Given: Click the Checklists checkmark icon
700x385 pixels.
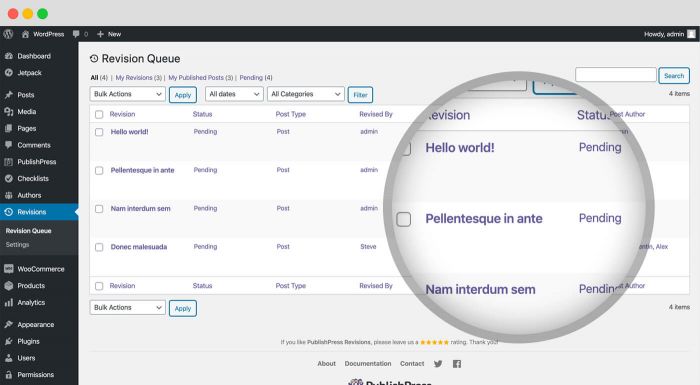Looking at the screenshot, I should click(8, 178).
